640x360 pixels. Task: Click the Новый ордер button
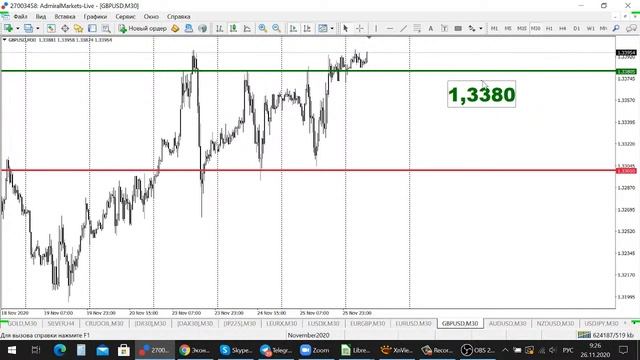[x=142, y=28]
